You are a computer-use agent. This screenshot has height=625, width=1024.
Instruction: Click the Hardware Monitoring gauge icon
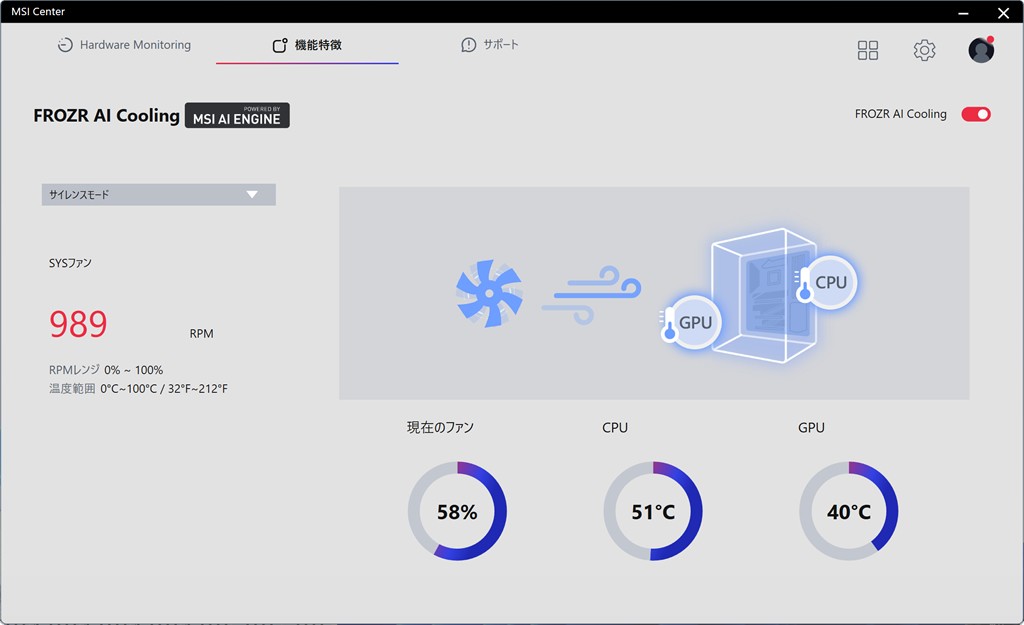coord(65,45)
